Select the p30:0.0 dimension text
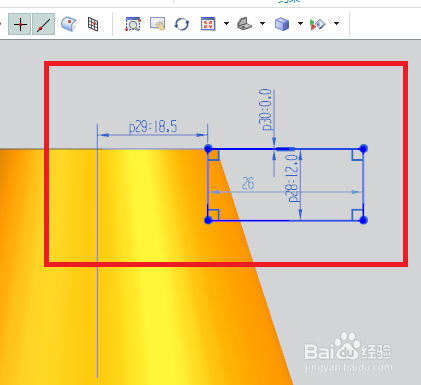421x385 pixels. [x=266, y=110]
